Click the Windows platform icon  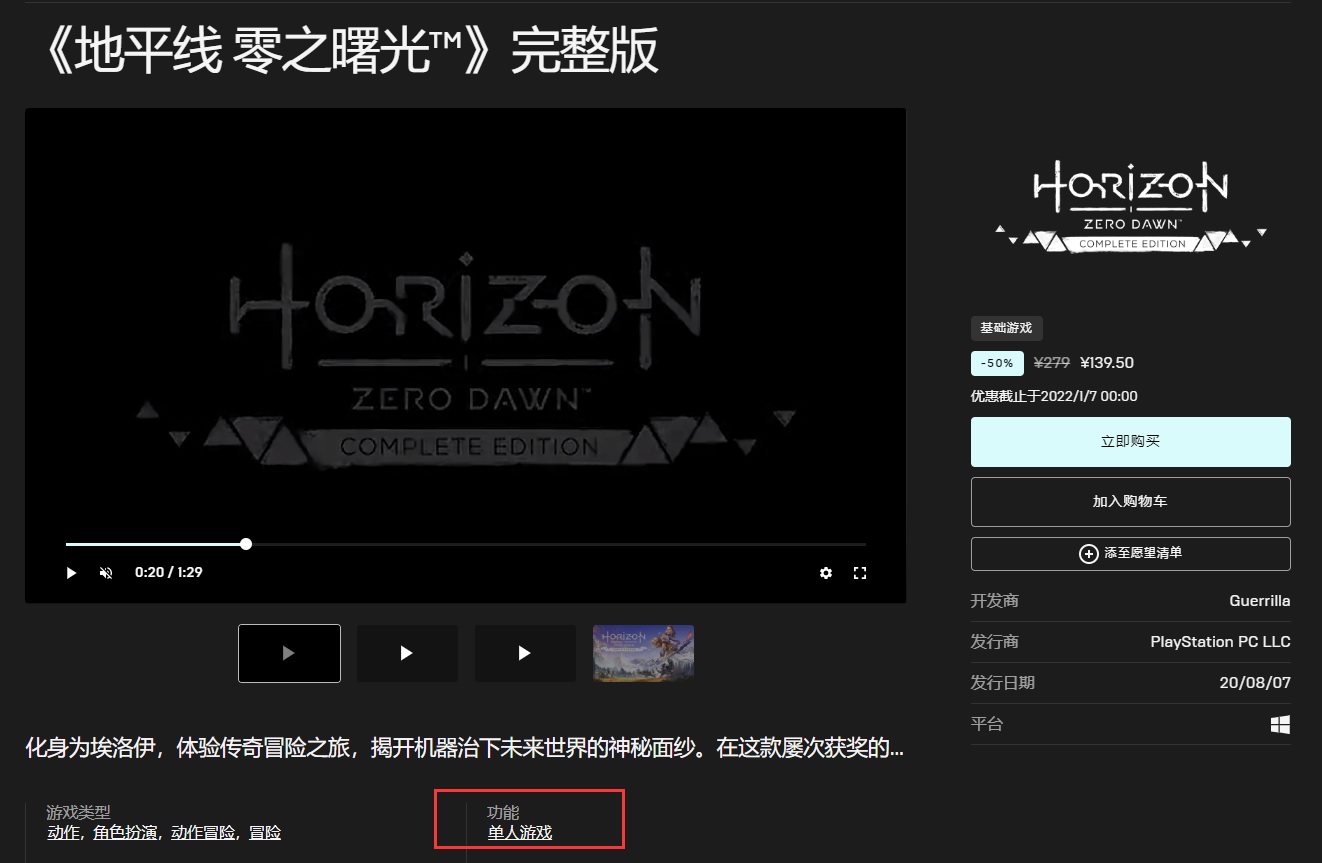(1280, 724)
